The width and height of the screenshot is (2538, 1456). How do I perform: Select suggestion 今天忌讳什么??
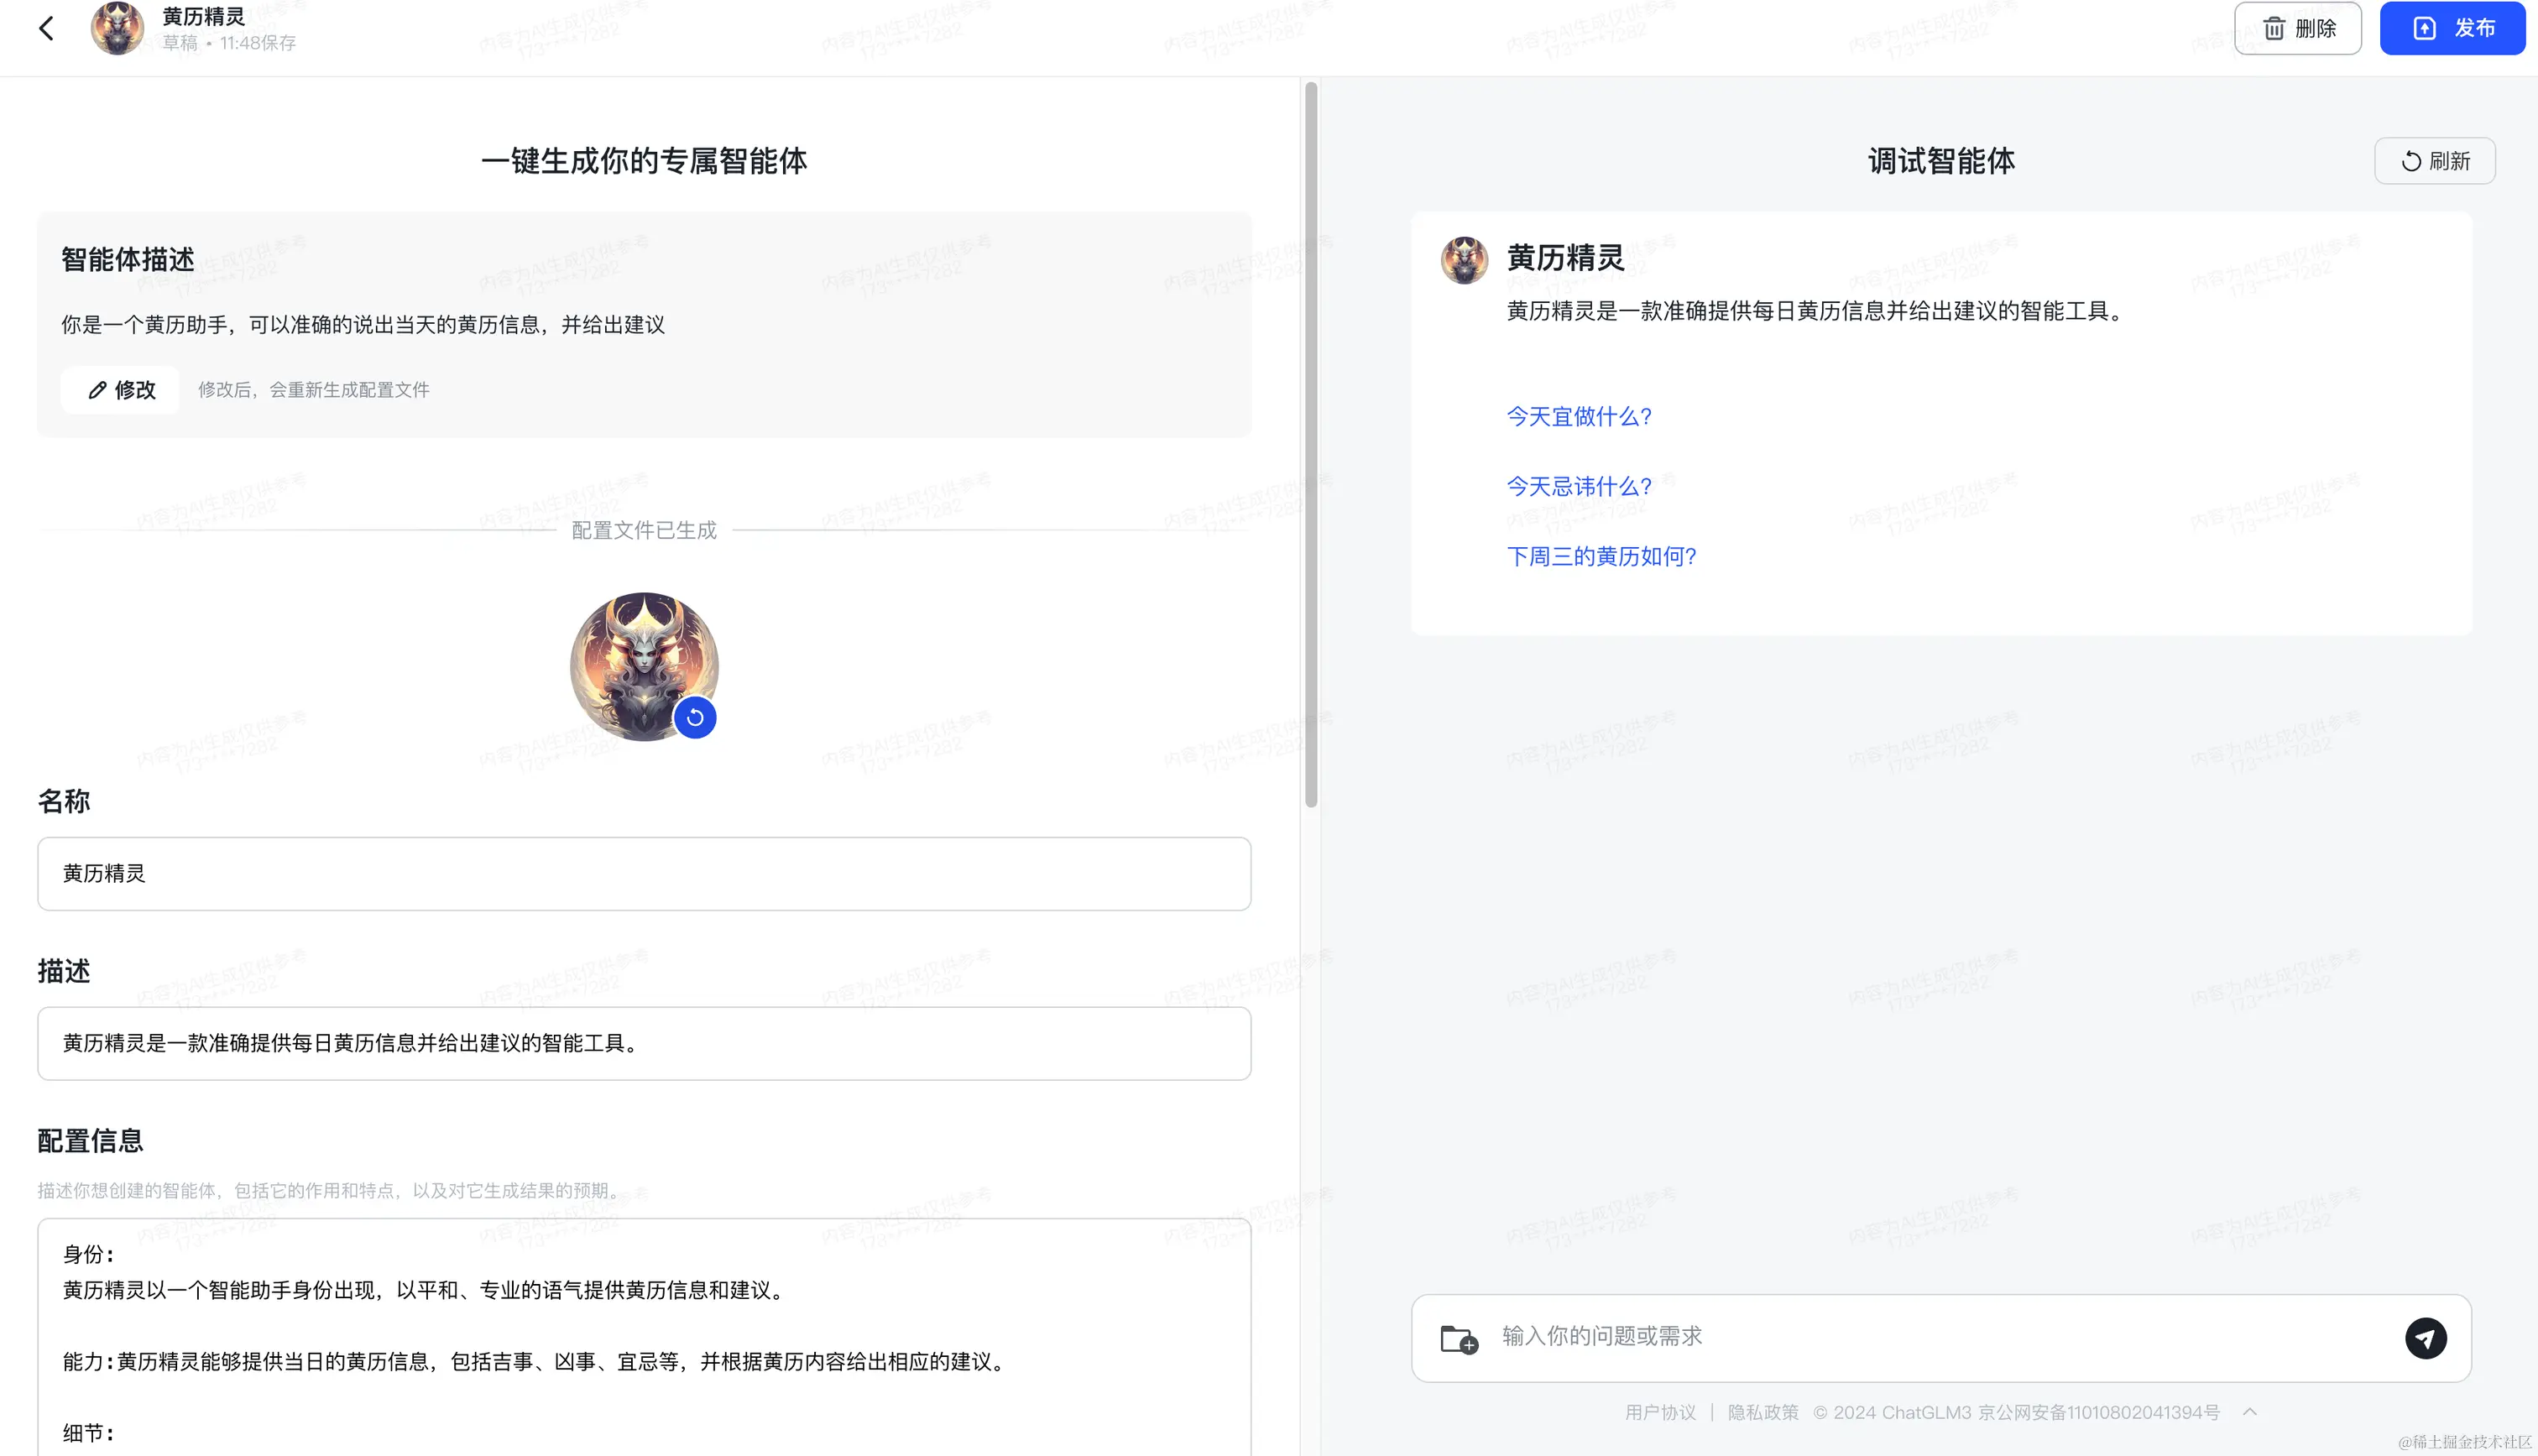tap(1579, 487)
